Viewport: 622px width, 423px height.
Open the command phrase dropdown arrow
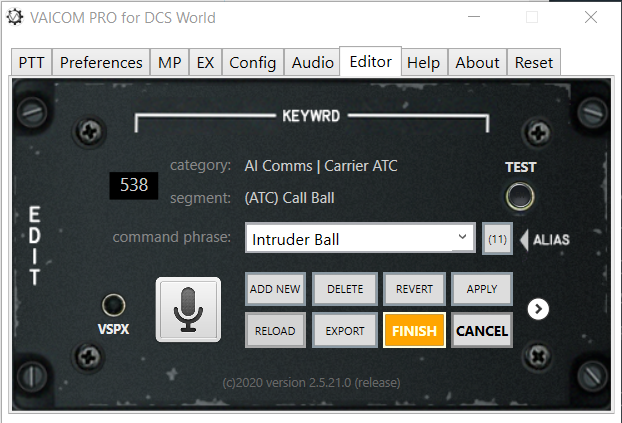pyautogui.click(x=462, y=237)
